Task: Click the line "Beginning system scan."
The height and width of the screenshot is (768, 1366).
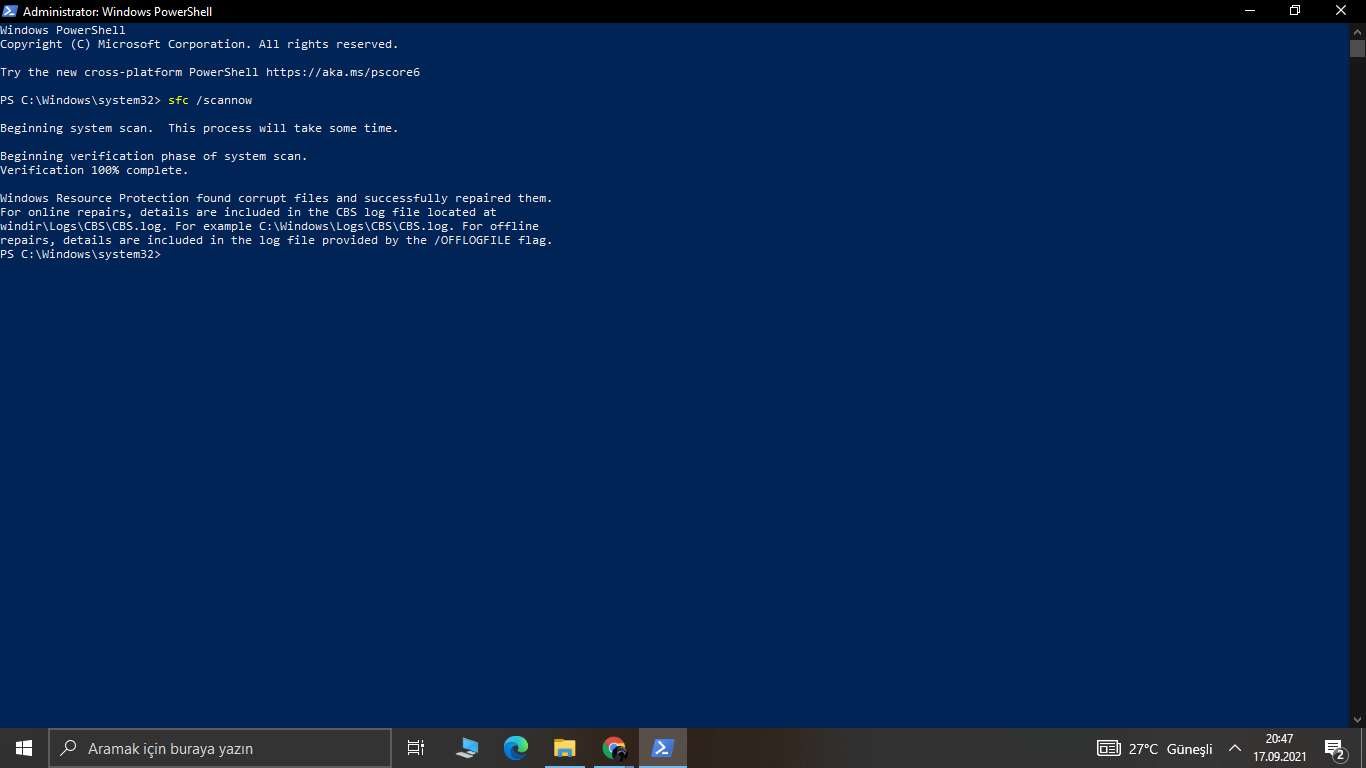Action: point(77,128)
